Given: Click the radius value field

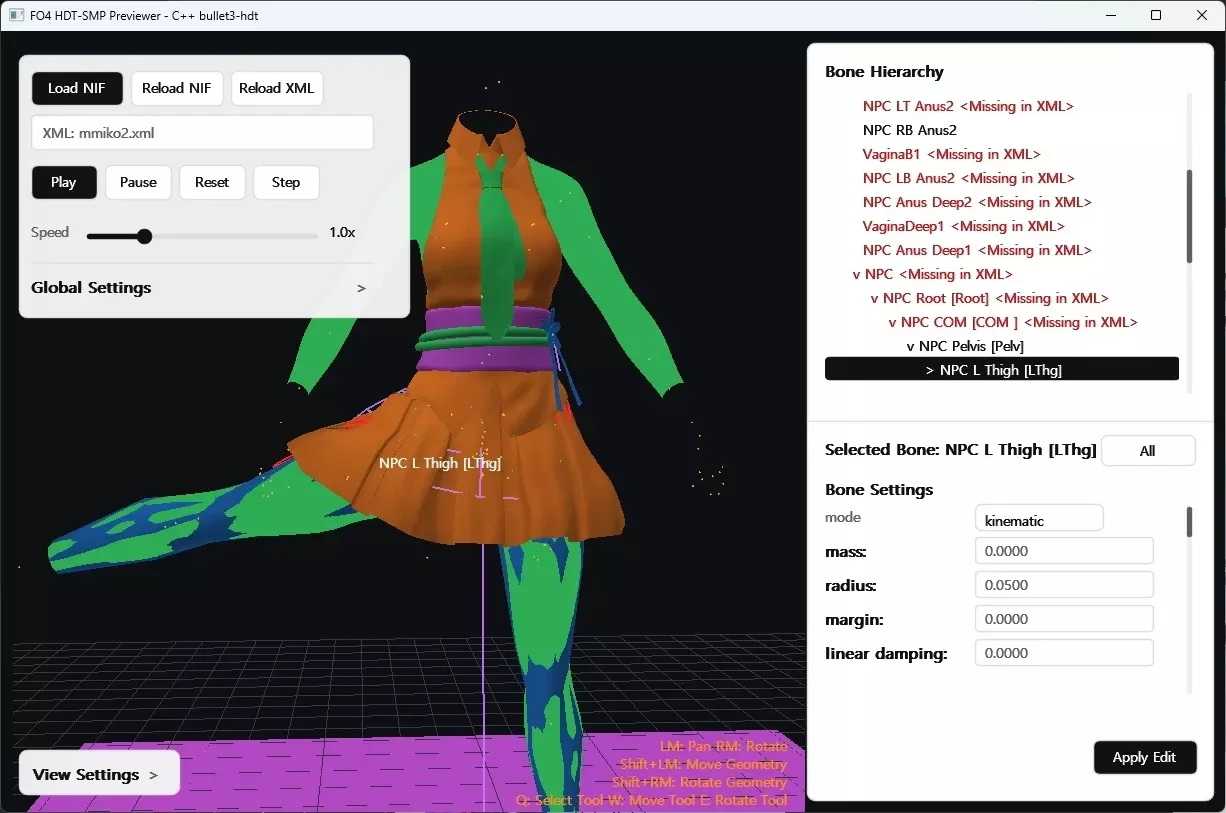Looking at the screenshot, I should click(x=1064, y=585).
